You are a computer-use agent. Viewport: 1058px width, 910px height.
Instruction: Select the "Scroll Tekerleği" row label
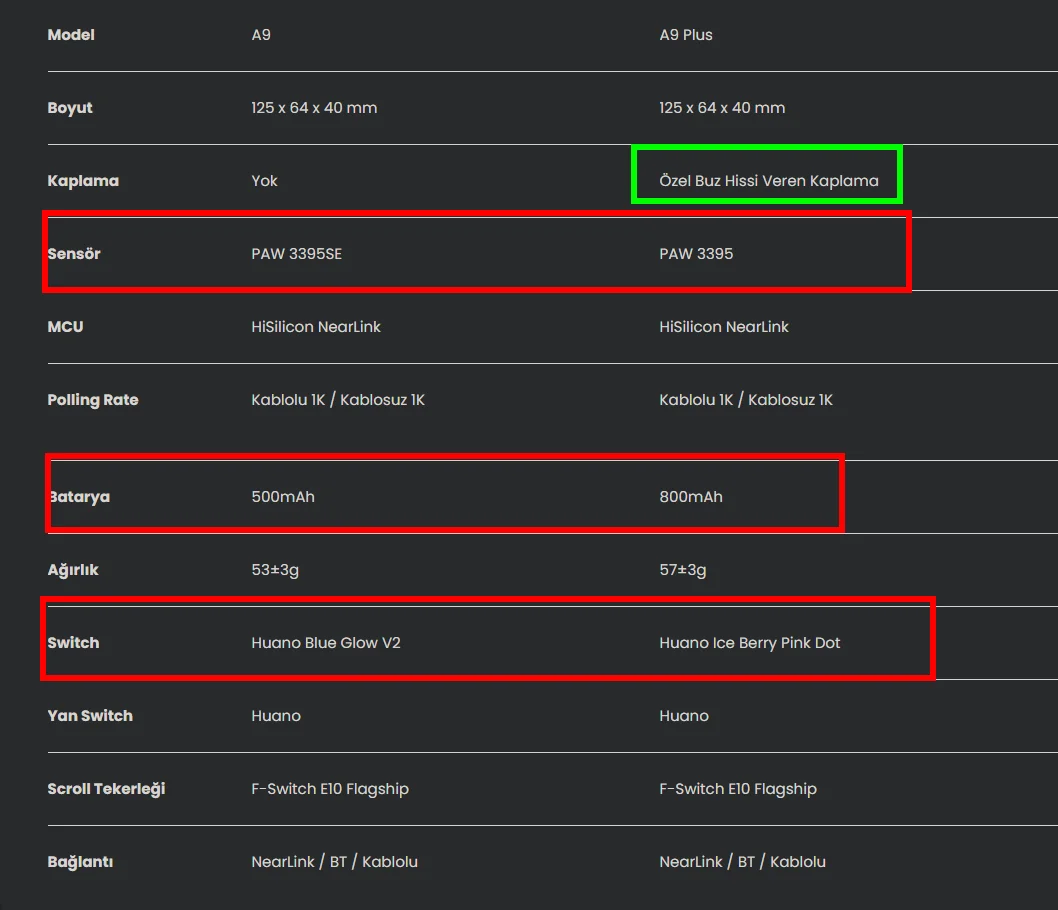tap(106, 789)
